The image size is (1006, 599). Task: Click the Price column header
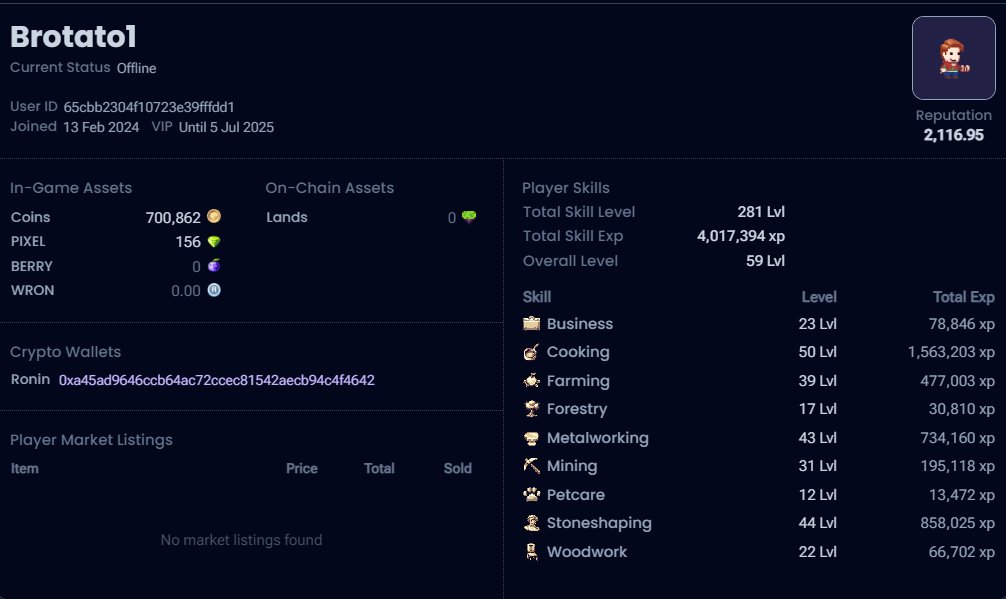click(302, 469)
